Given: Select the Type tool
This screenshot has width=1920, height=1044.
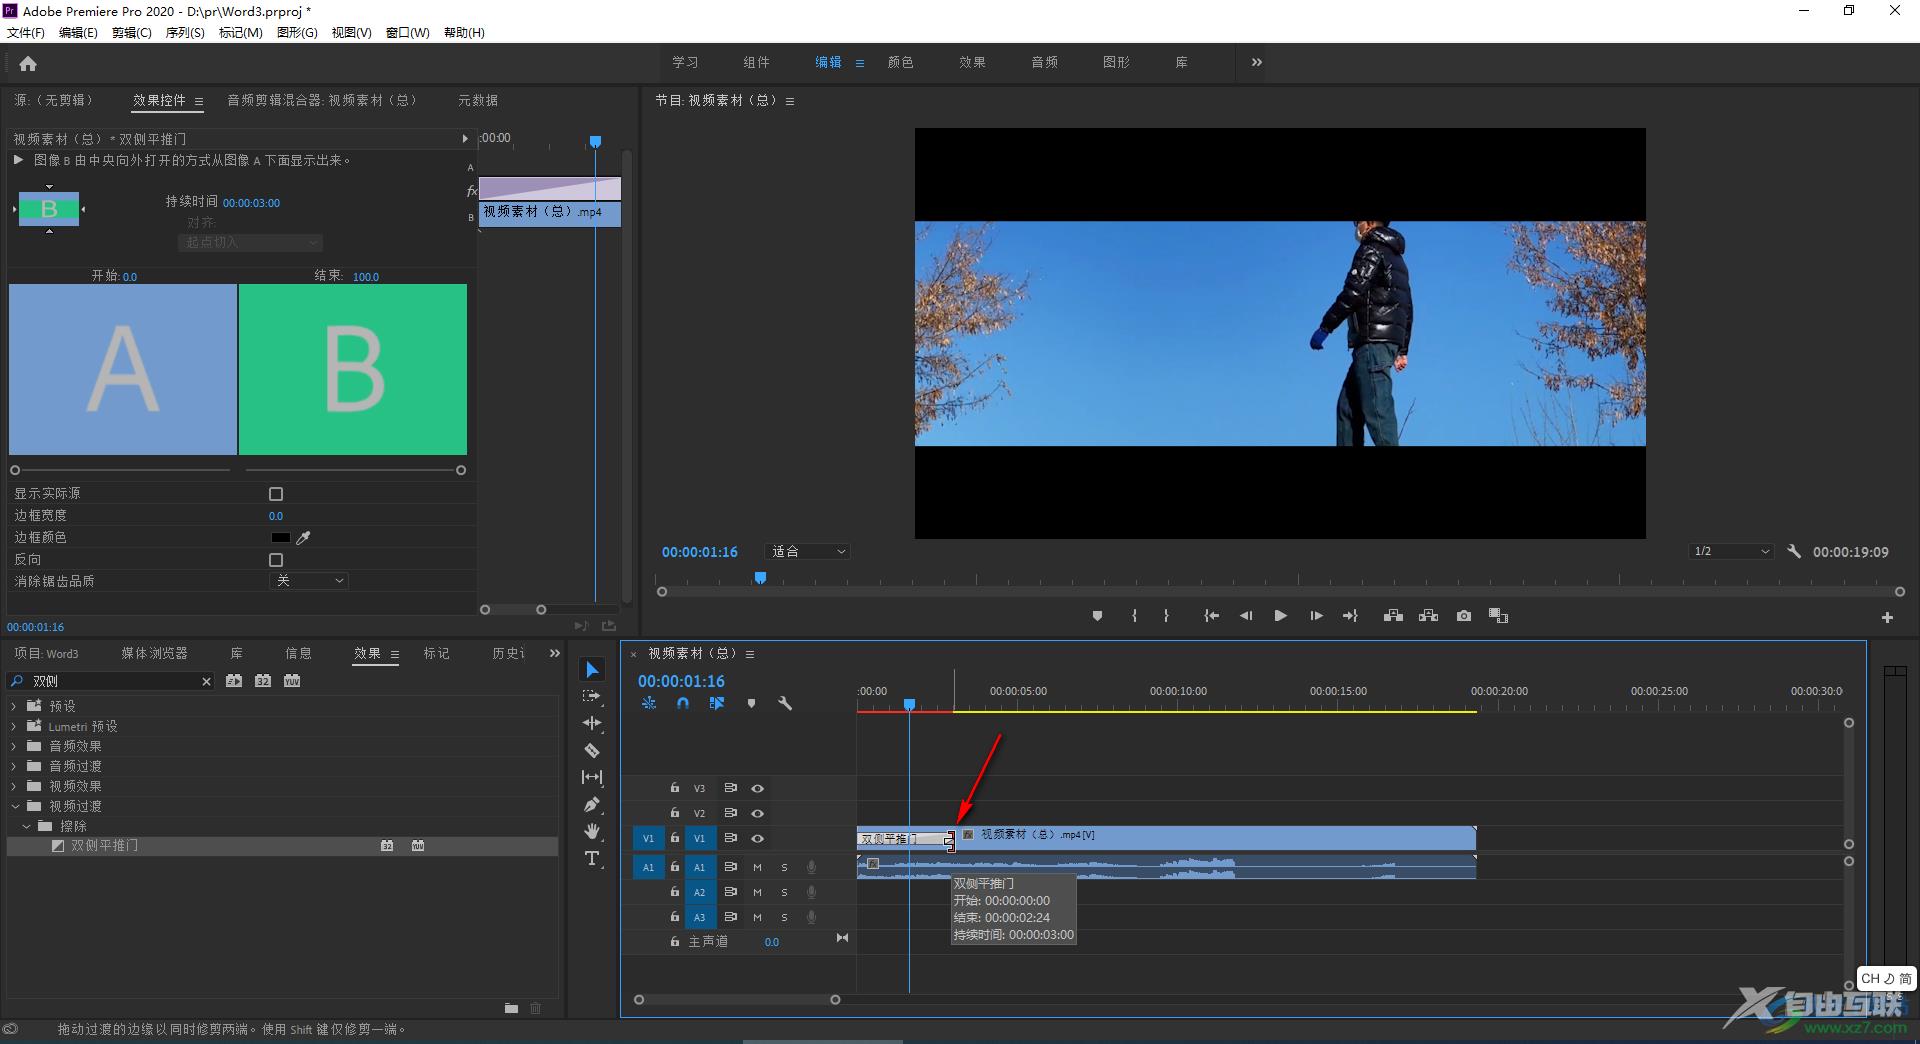Looking at the screenshot, I should [592, 858].
